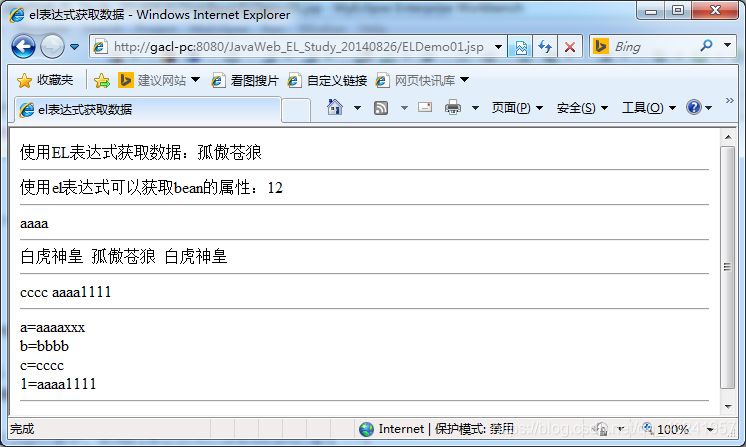Expand the feeds dropdown arrow
Screen dimensions: 746x447
point(404,108)
